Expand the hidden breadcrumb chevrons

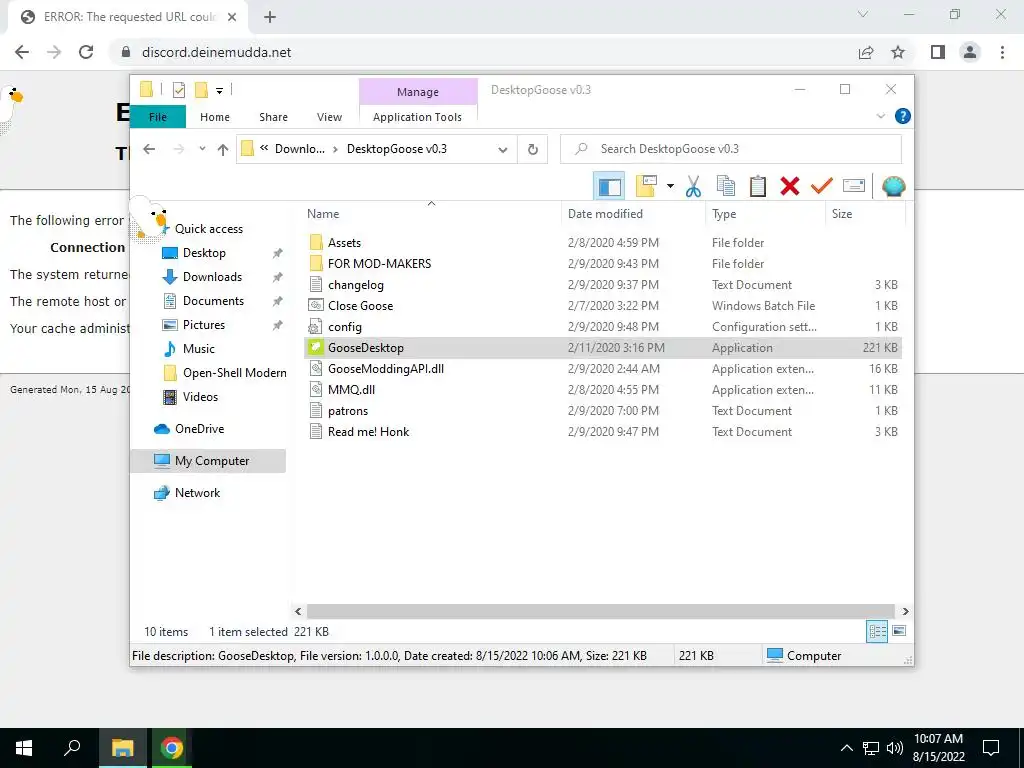pyautogui.click(x=264, y=148)
